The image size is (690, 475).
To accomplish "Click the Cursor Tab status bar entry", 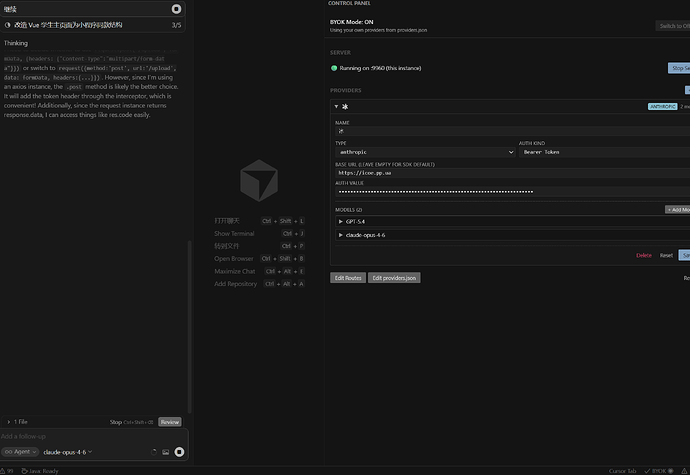I will tap(622, 471).
